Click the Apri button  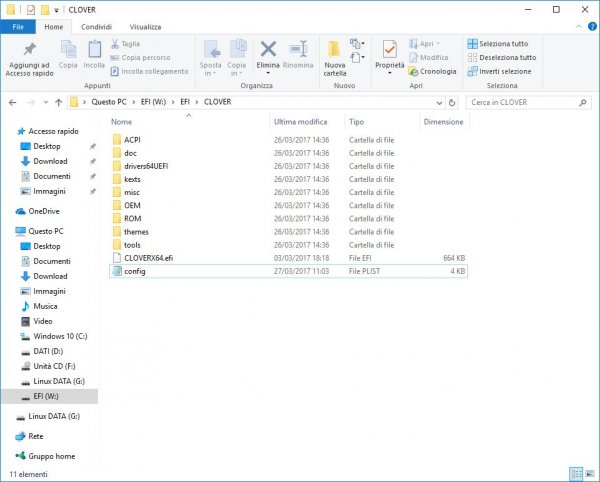point(425,44)
